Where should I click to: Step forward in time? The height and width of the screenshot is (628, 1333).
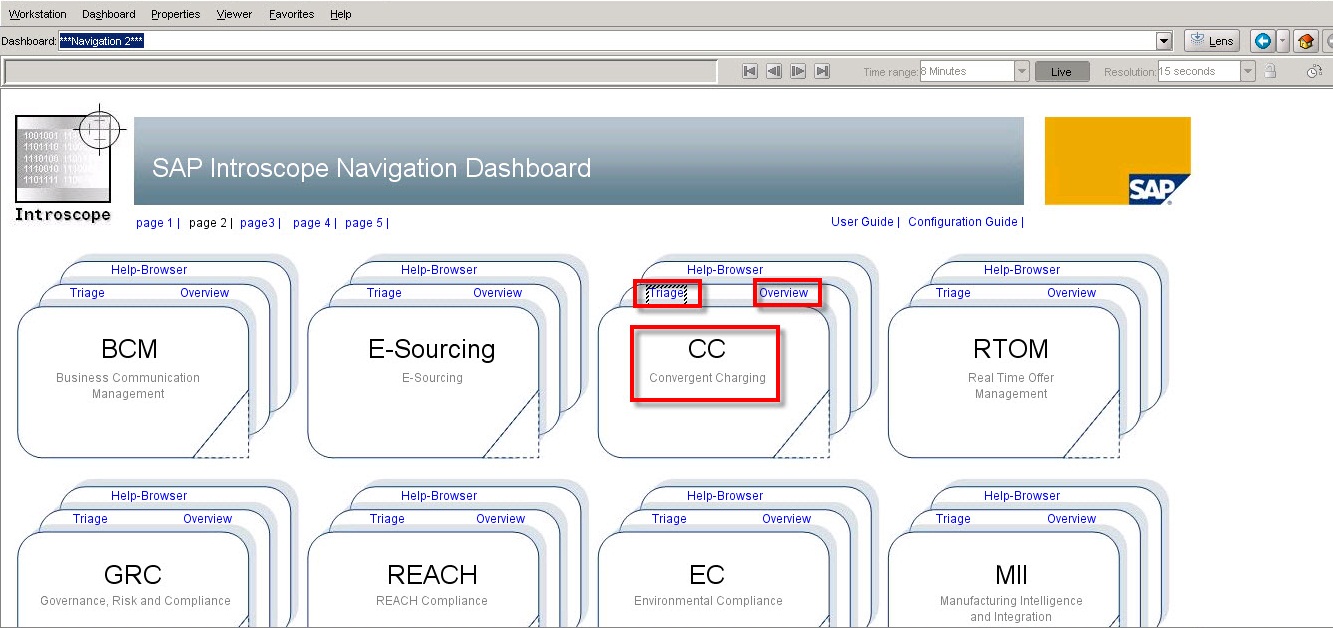point(798,71)
